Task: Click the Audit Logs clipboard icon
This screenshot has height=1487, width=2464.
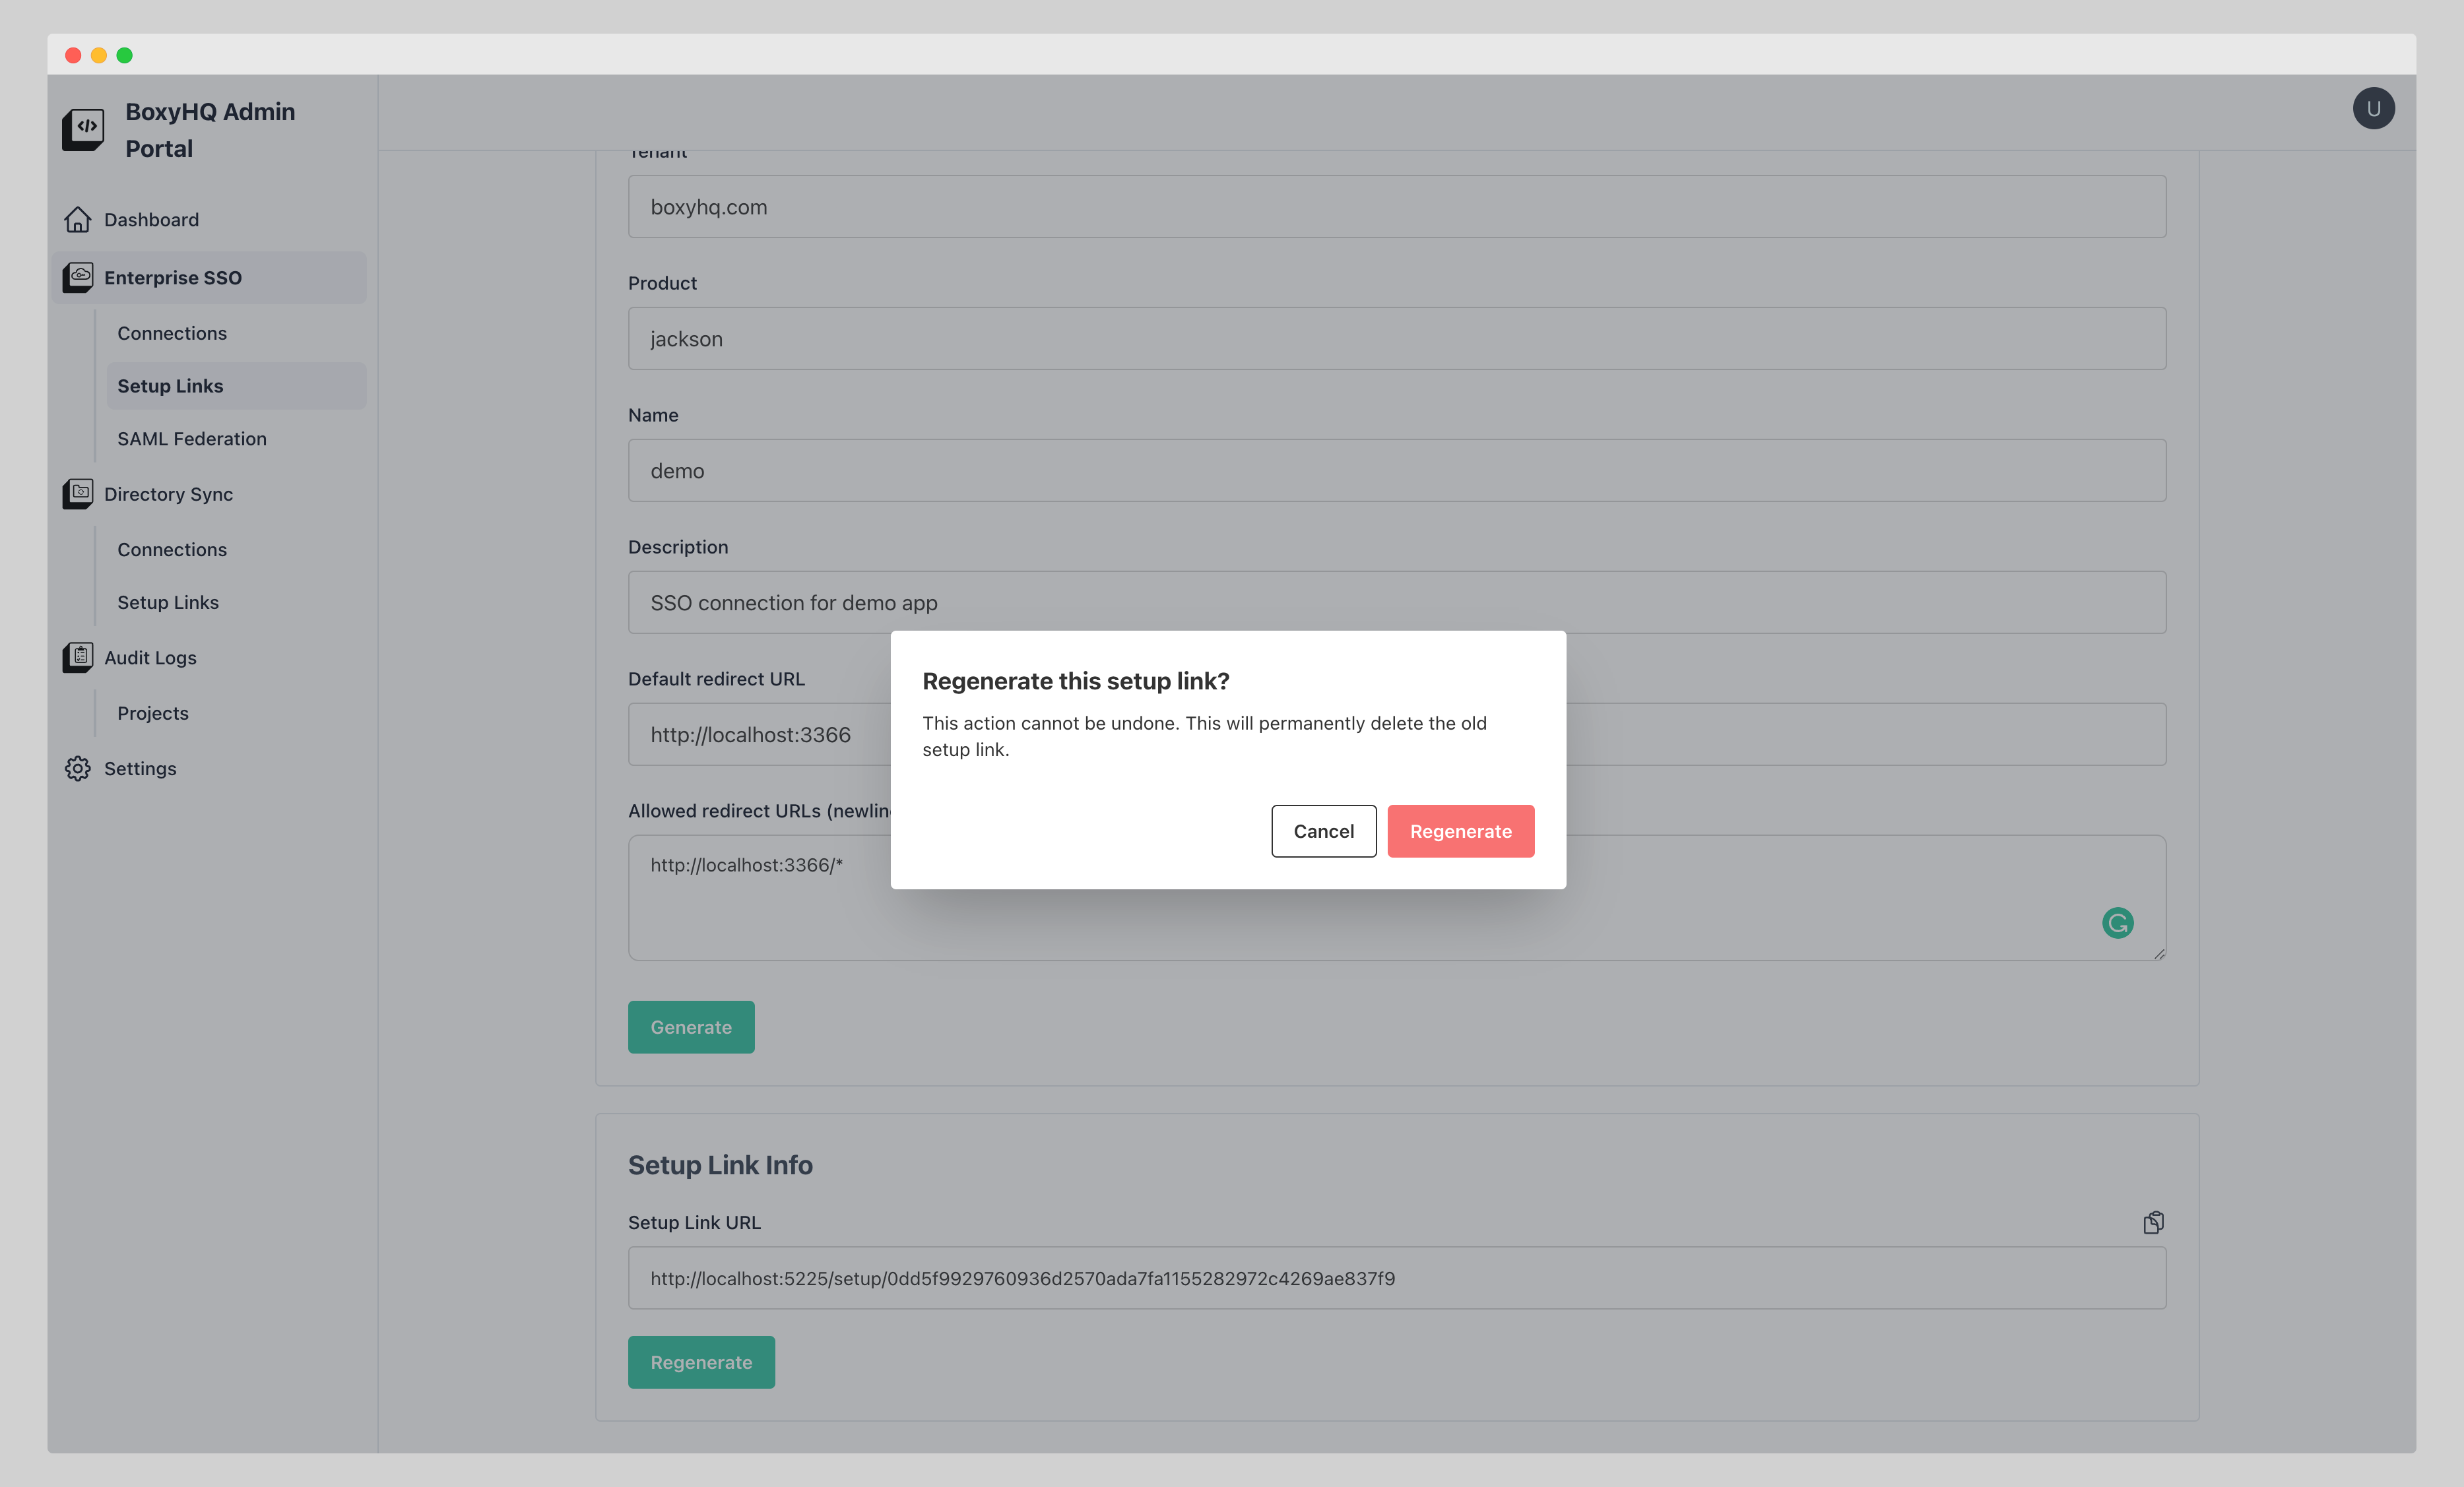Action: [x=78, y=657]
